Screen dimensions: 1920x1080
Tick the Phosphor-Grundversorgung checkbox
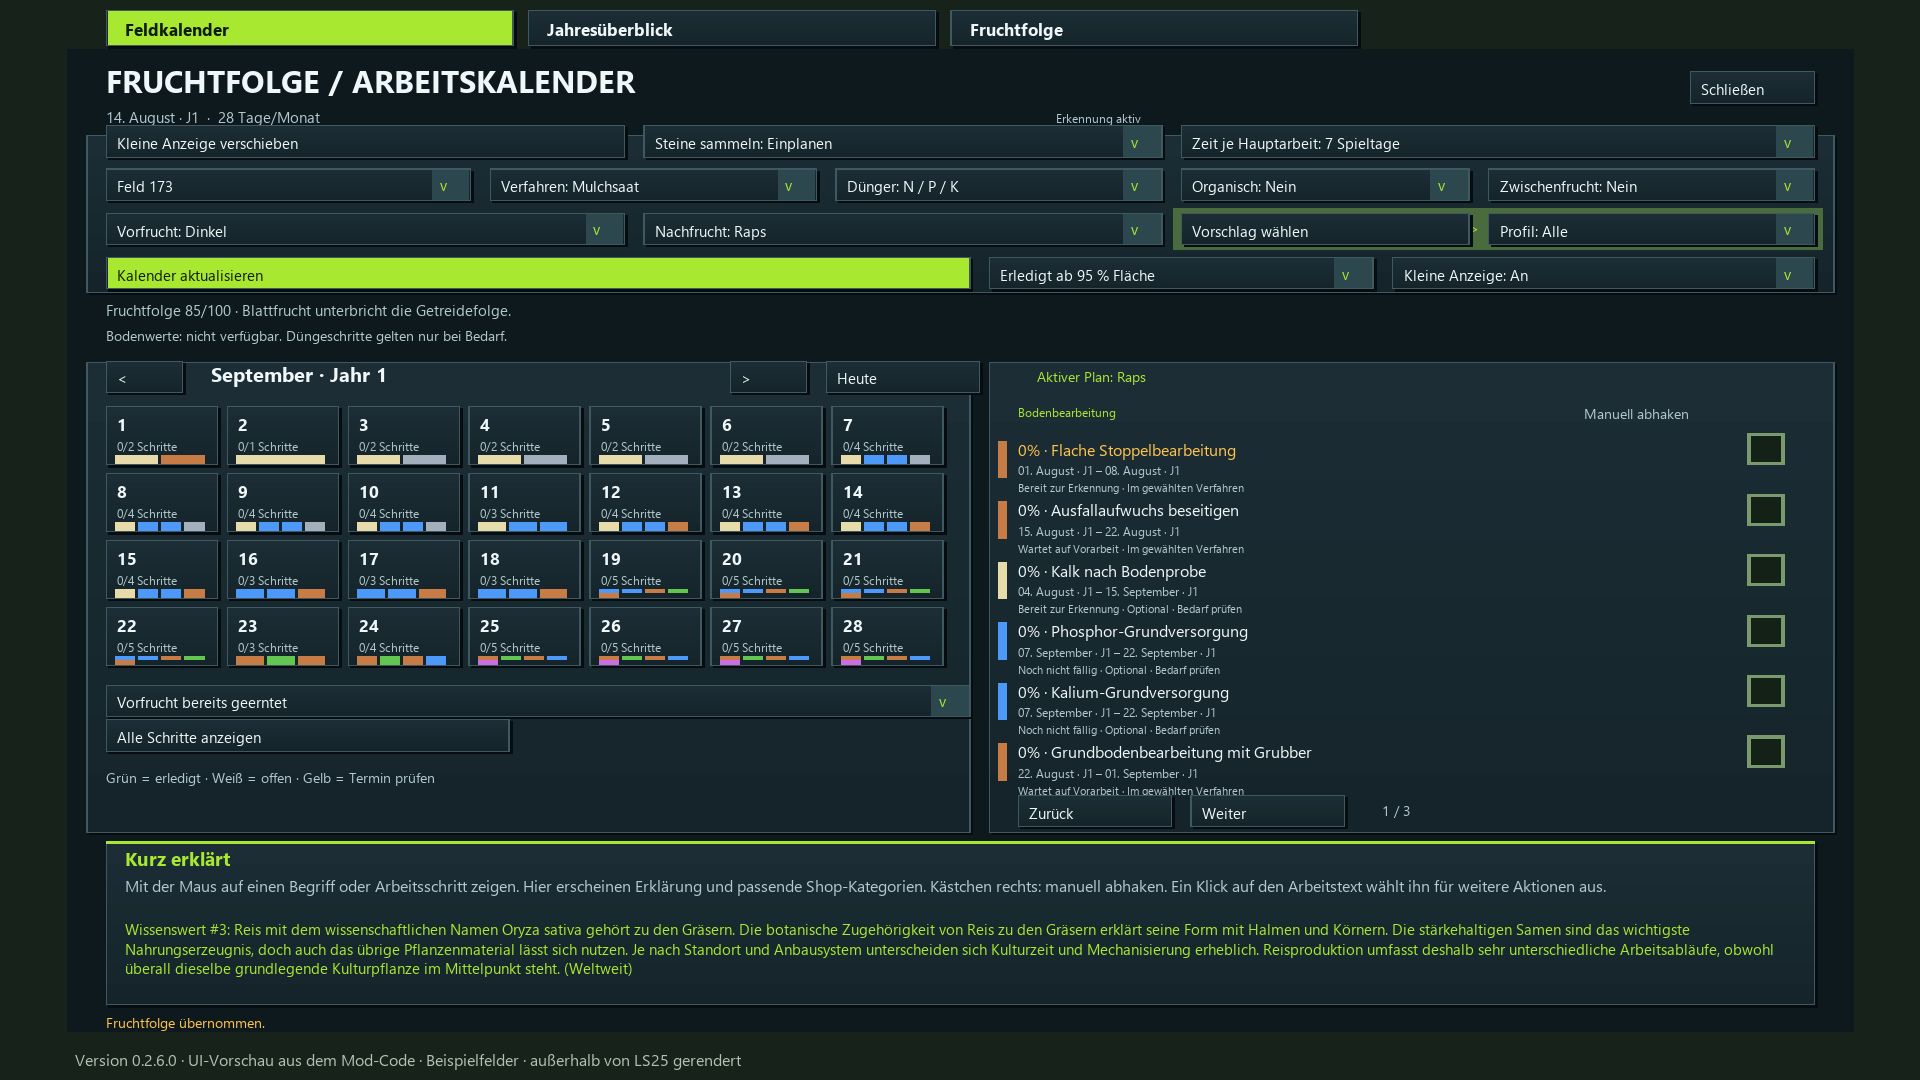[1765, 631]
